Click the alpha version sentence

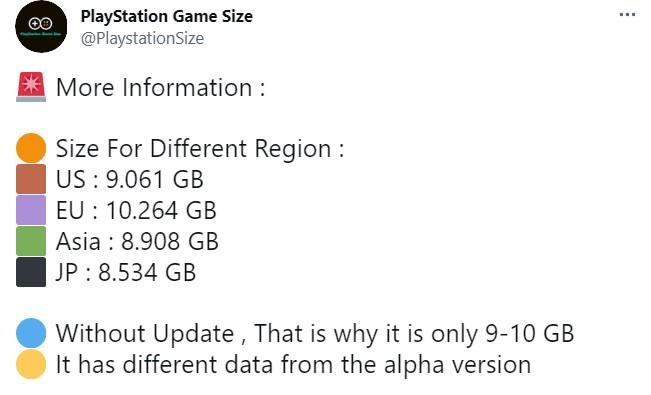[294, 365]
